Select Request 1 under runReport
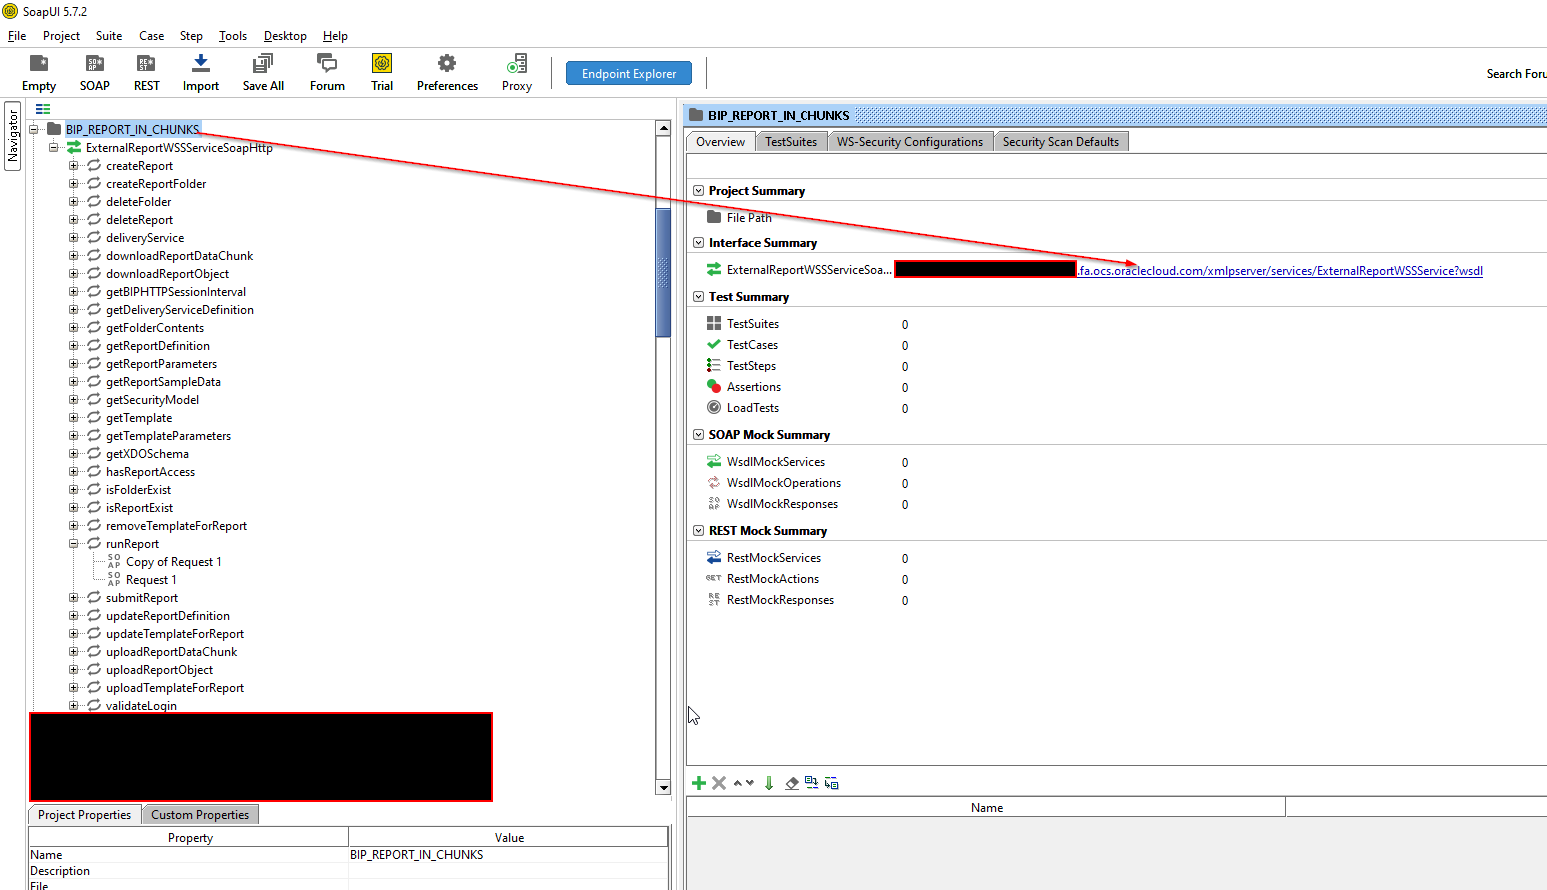 (151, 579)
